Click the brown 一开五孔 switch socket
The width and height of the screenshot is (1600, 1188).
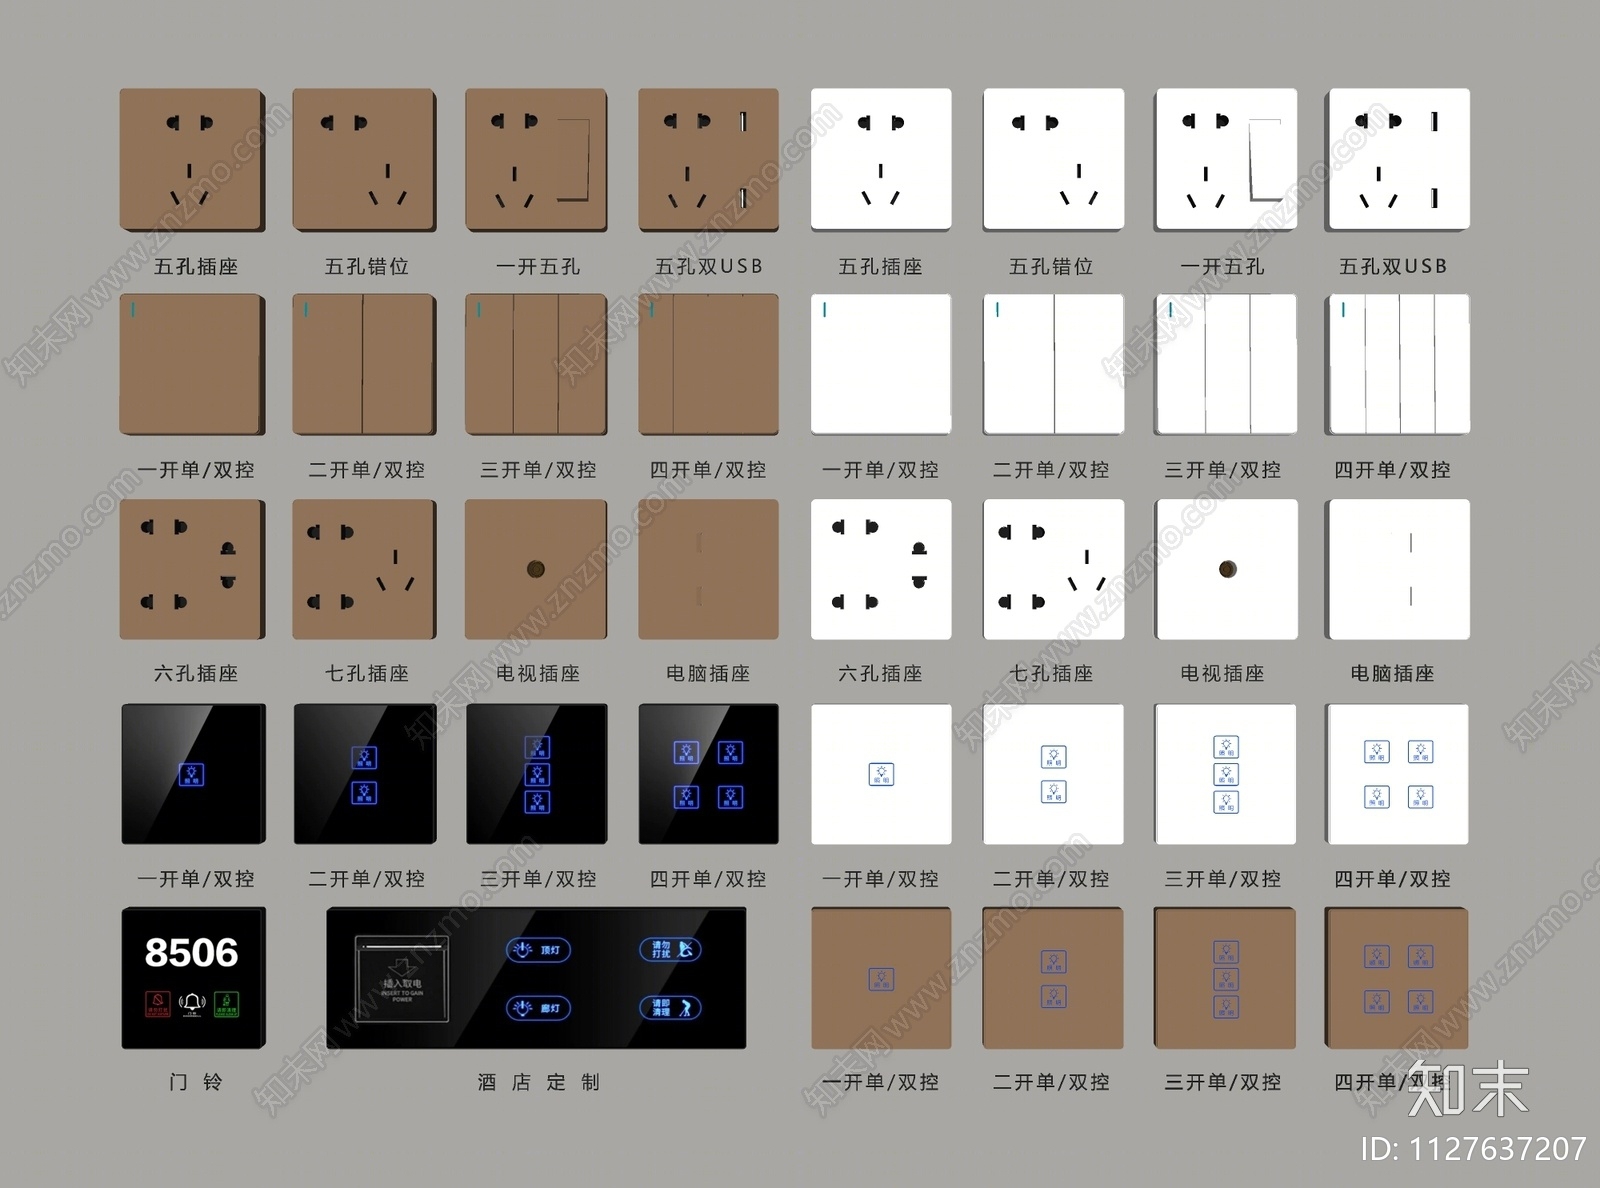536,160
